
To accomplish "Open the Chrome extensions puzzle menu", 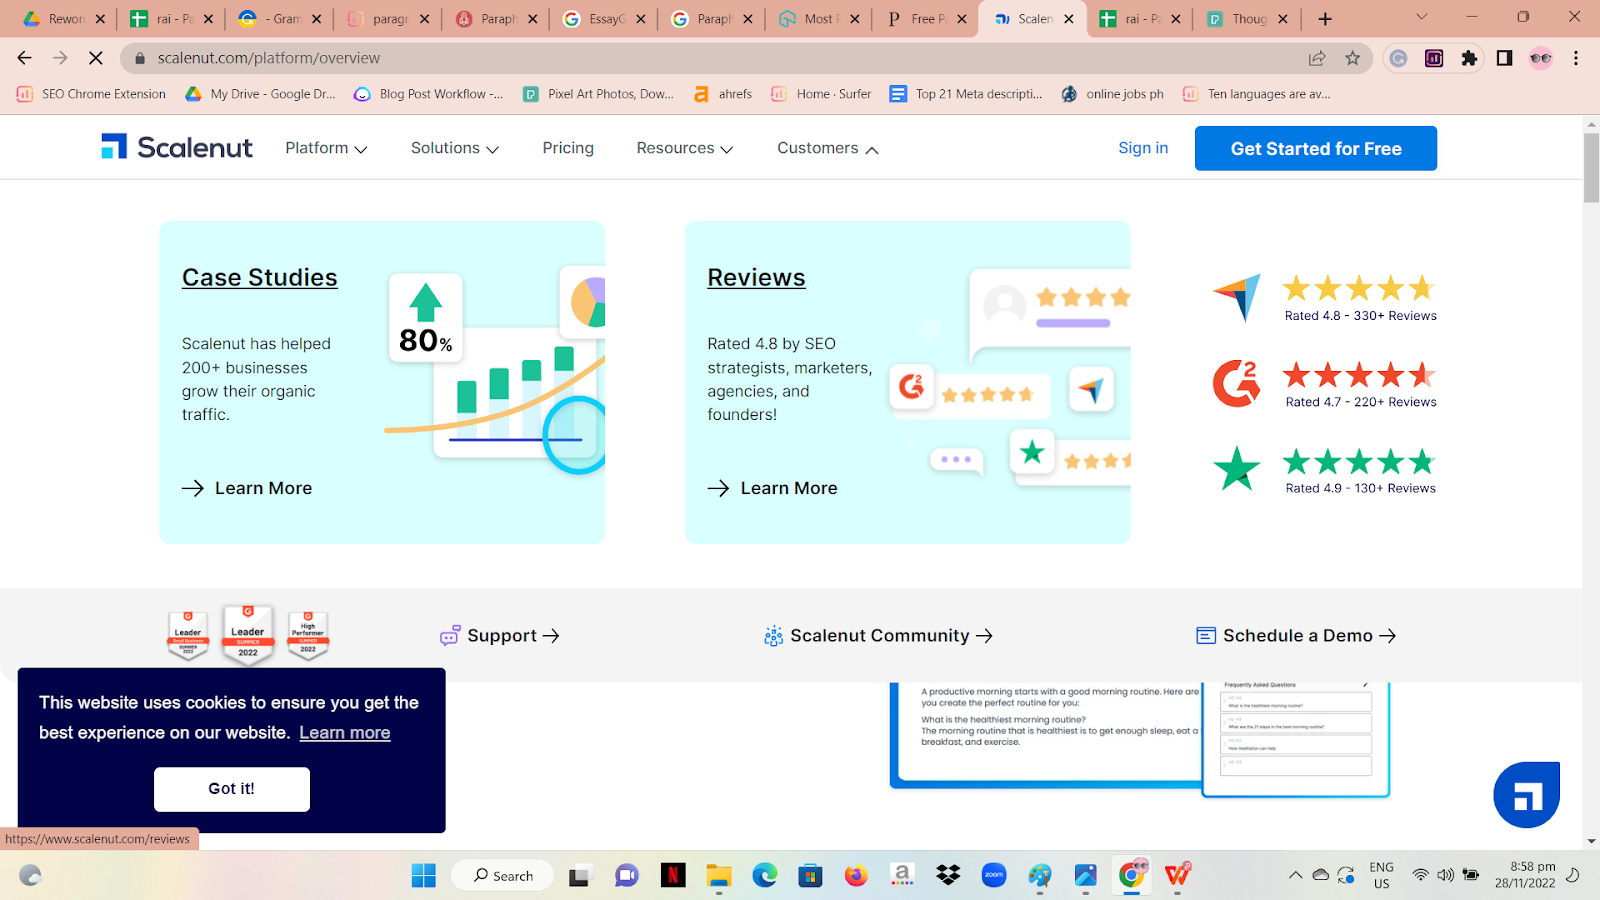I will point(1469,58).
